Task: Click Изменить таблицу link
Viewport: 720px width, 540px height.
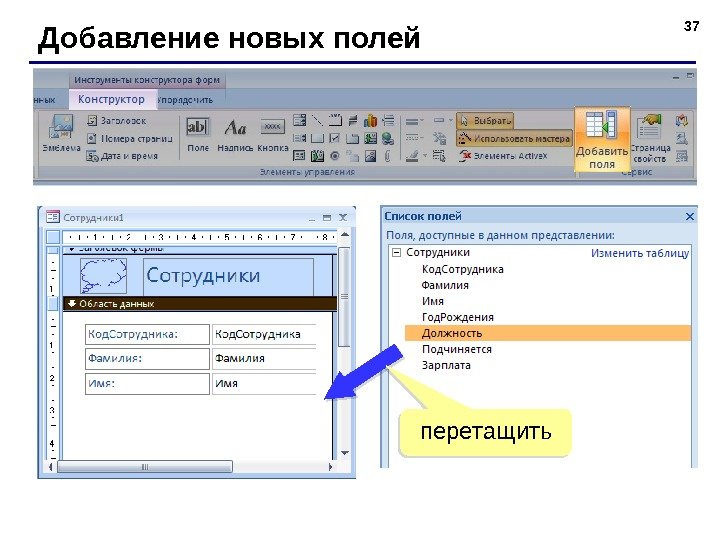Action: (x=640, y=253)
